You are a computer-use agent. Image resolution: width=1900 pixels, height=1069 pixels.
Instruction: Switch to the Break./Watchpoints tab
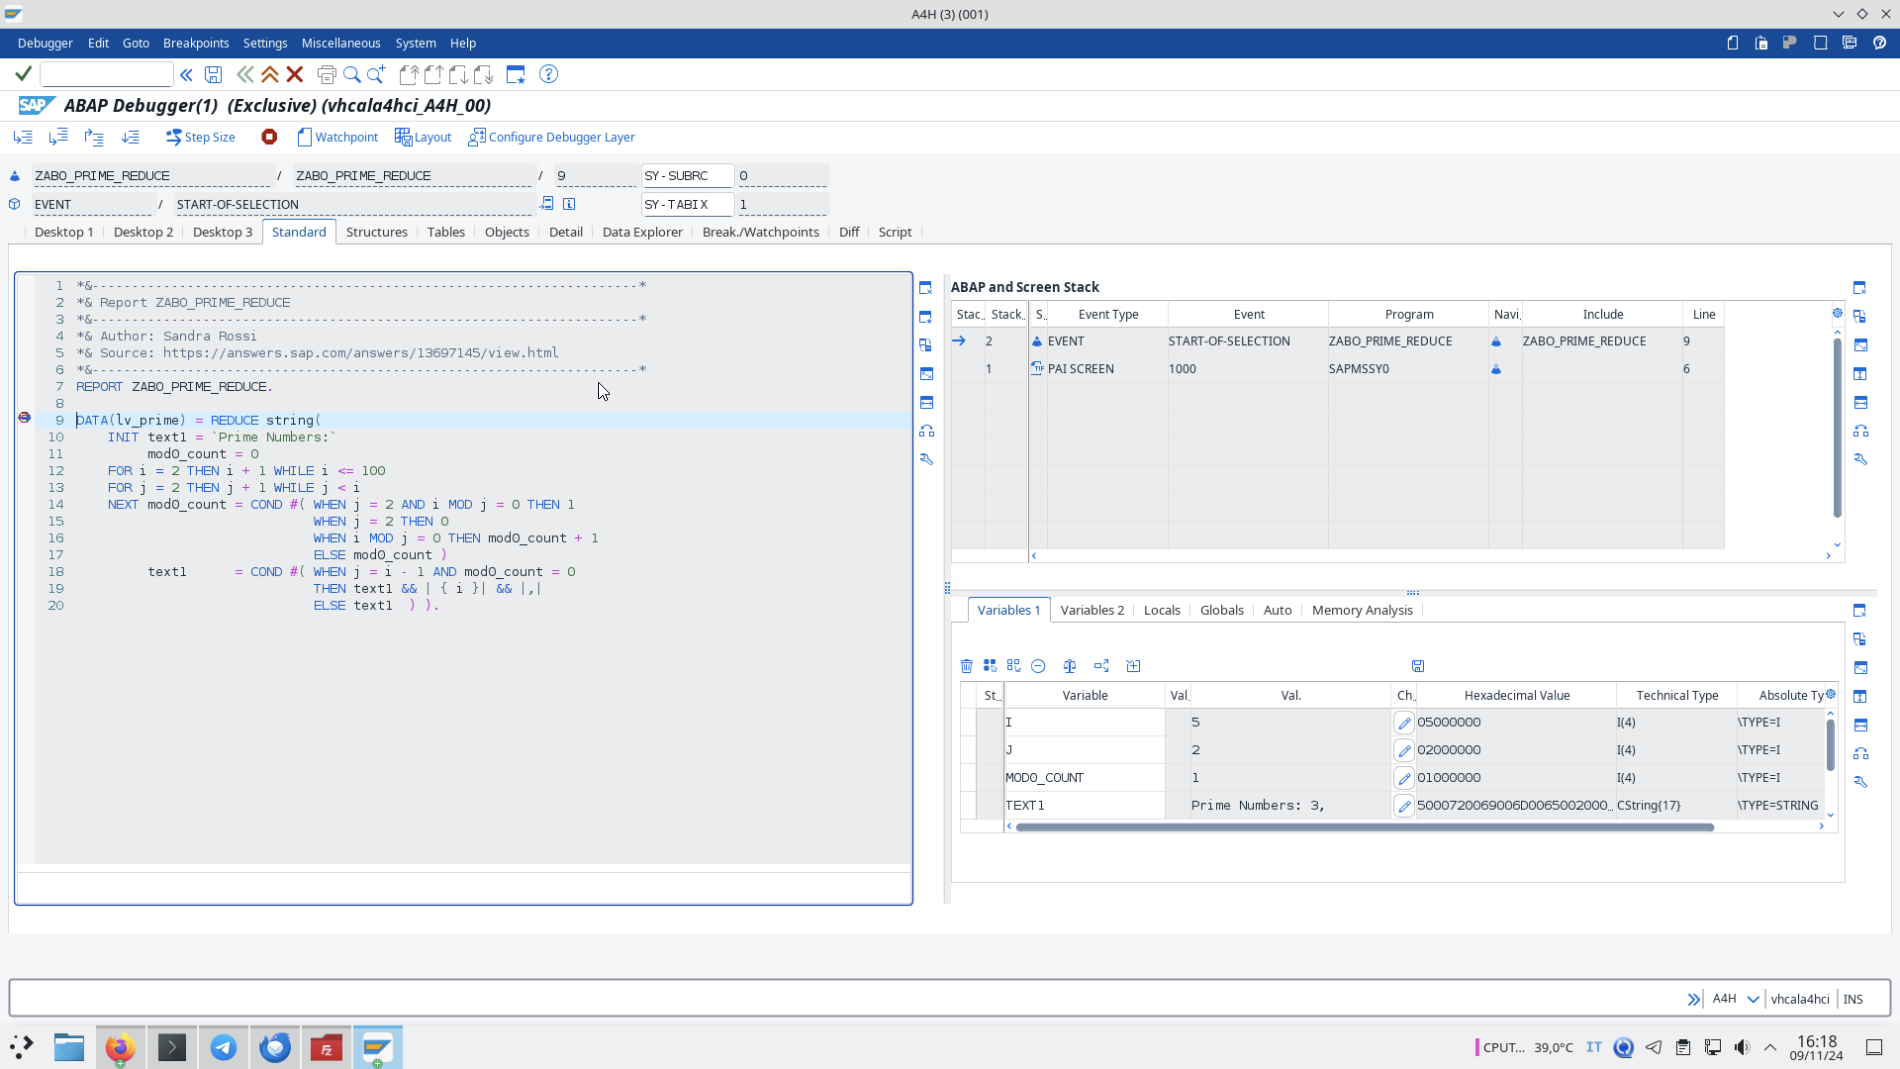760,232
